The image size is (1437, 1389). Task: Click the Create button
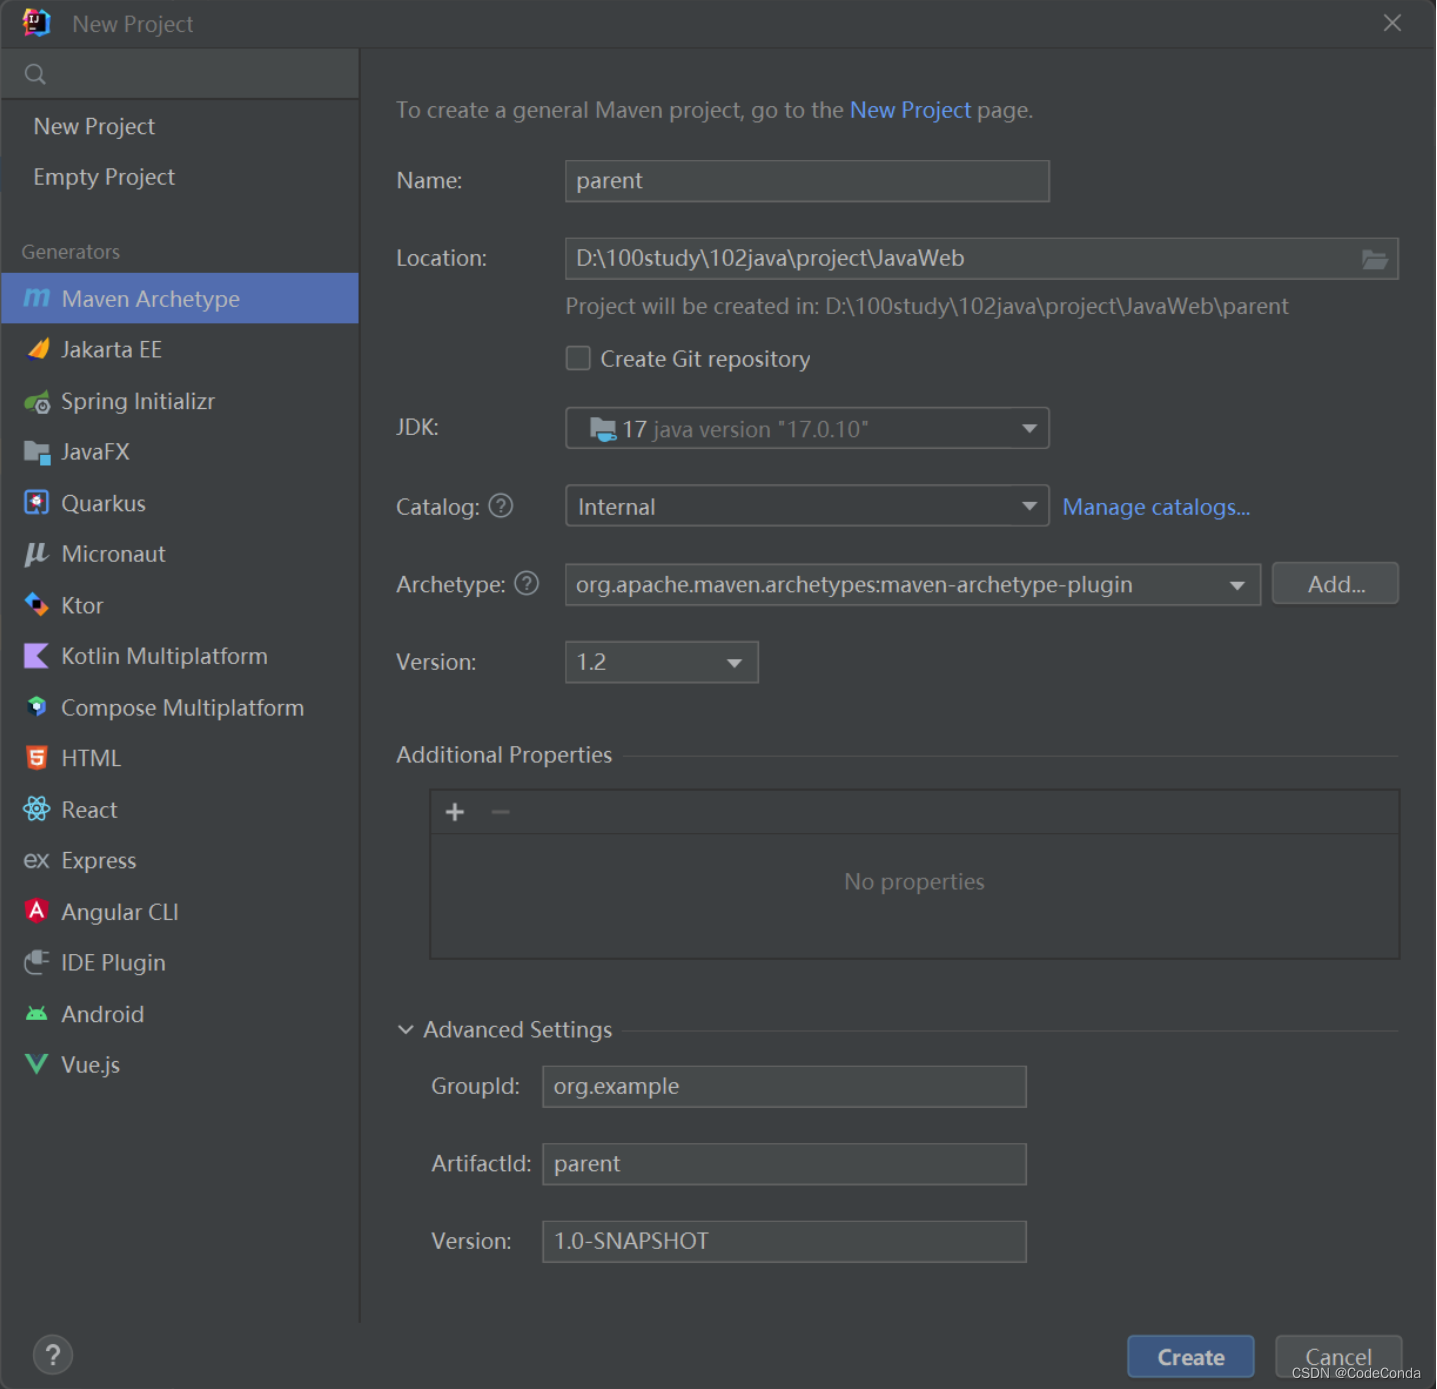1190,1357
